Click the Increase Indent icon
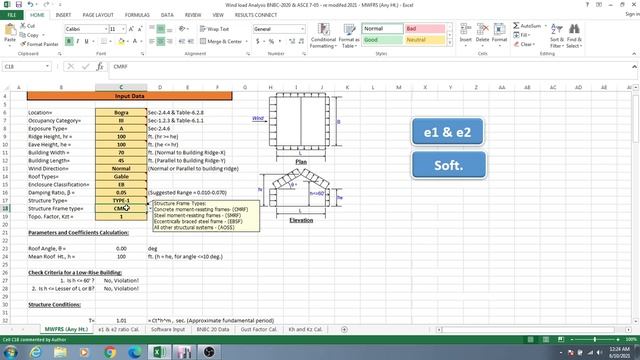Screen dimensions: 640x360 click(191, 41)
